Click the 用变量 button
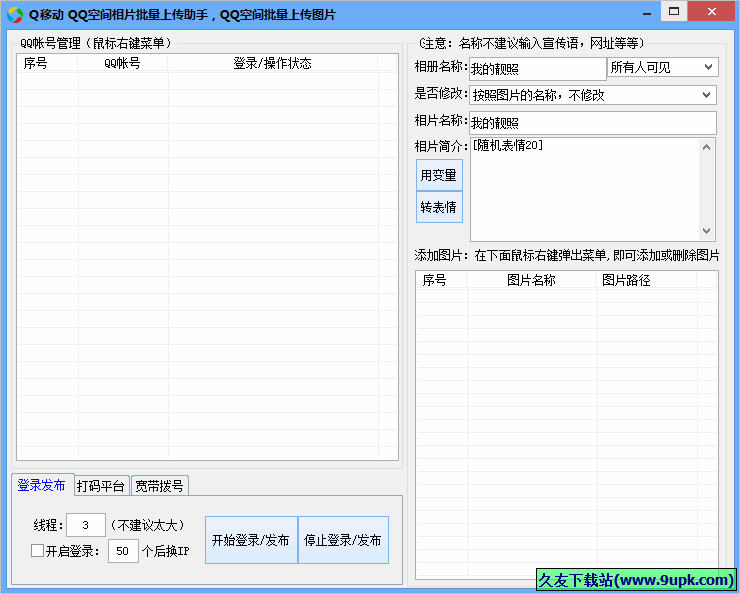Screen dimensions: 740x594 pyautogui.click(x=439, y=175)
